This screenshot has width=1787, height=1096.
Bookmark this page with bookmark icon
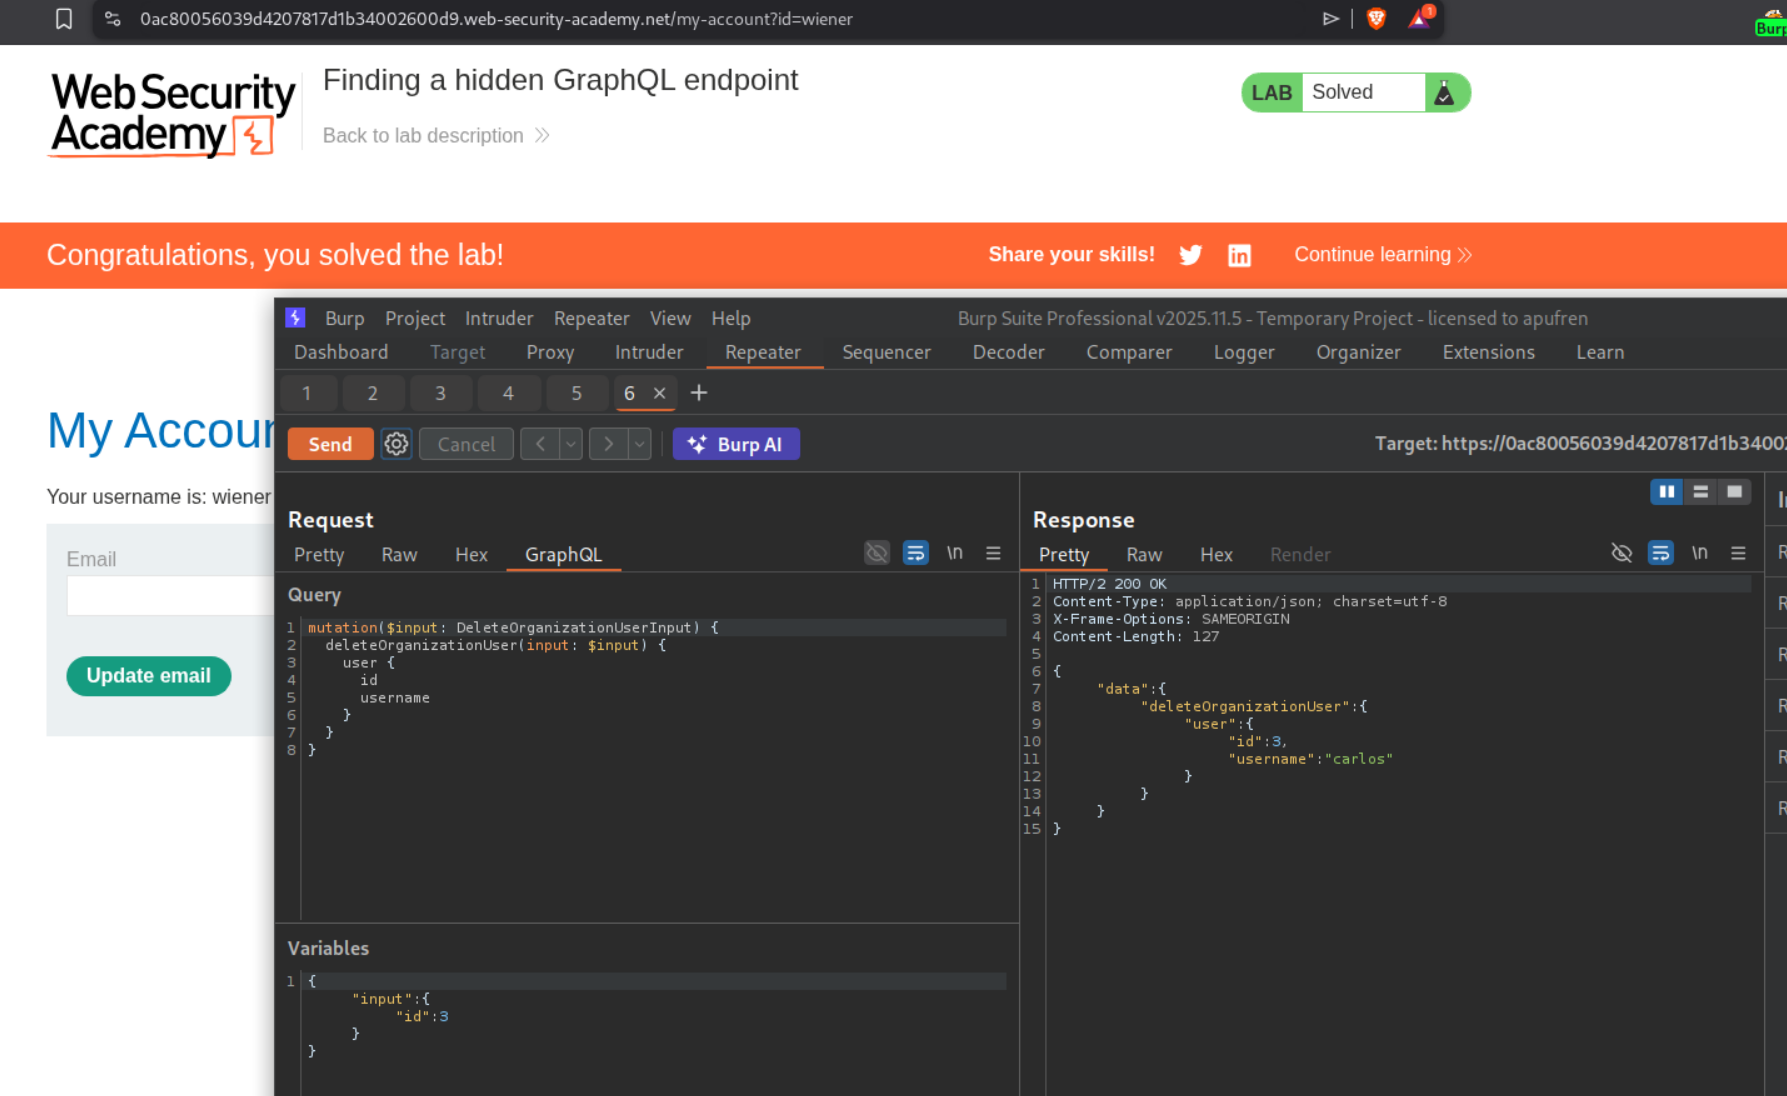(64, 19)
